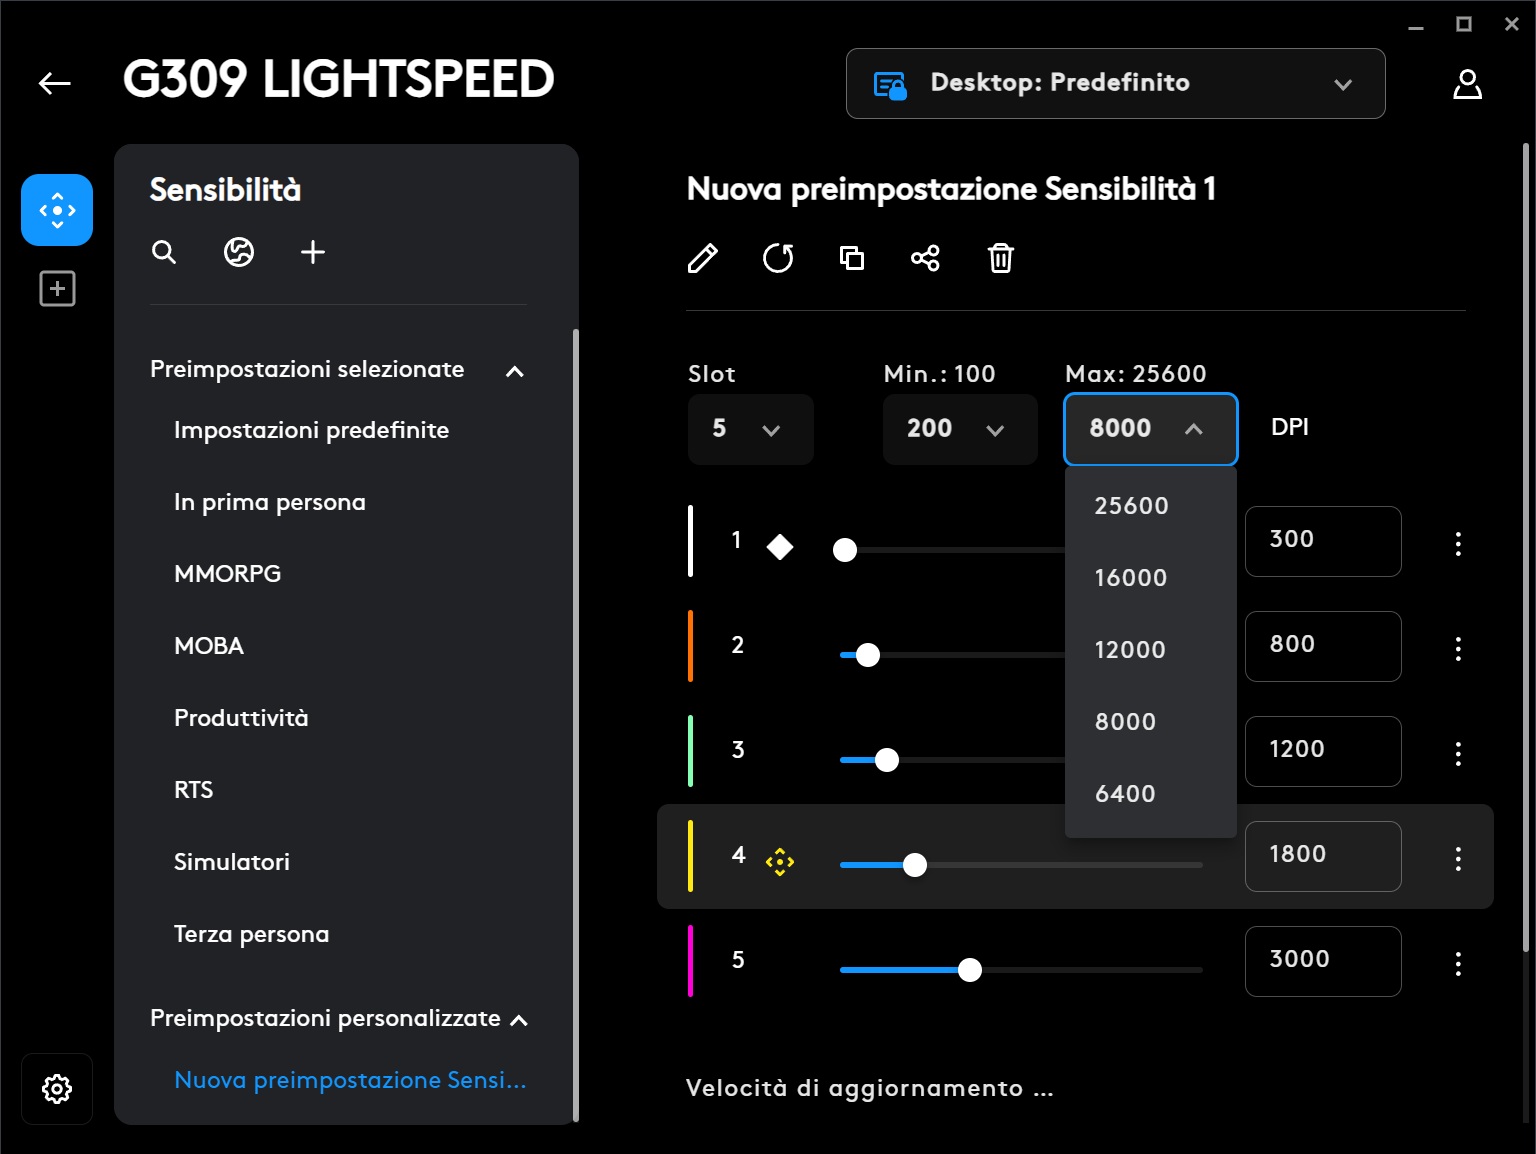Open more options for the 1800 DPI row
This screenshot has width=1536, height=1154.
coord(1458,858)
